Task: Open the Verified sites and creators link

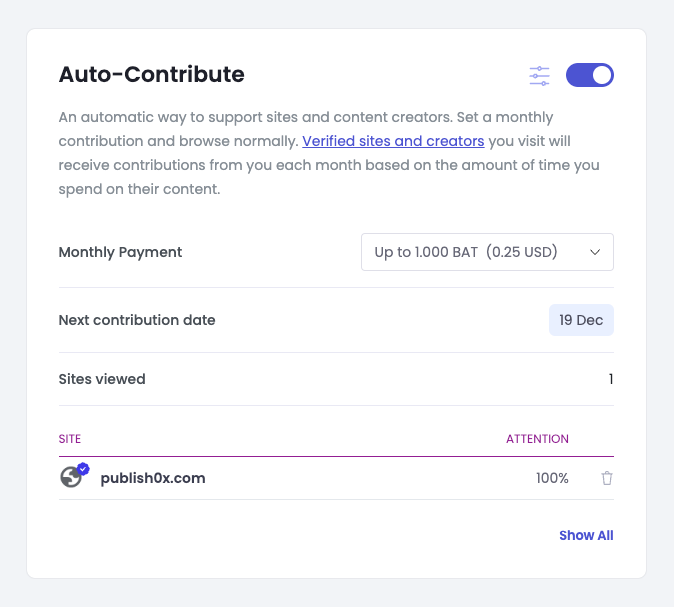Action: (393, 141)
